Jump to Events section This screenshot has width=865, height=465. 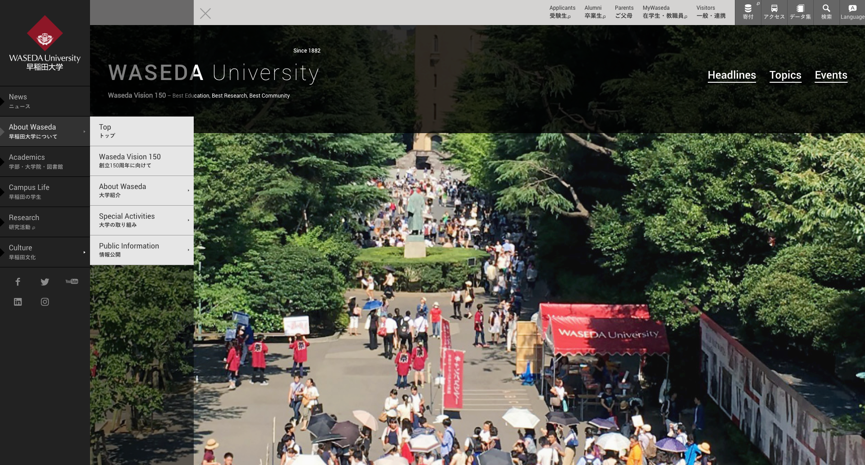tap(831, 76)
